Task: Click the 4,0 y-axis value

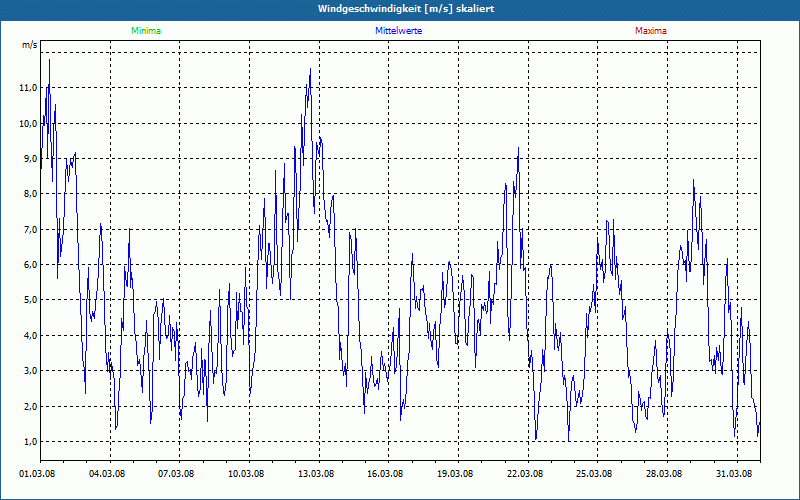Action: click(x=31, y=336)
